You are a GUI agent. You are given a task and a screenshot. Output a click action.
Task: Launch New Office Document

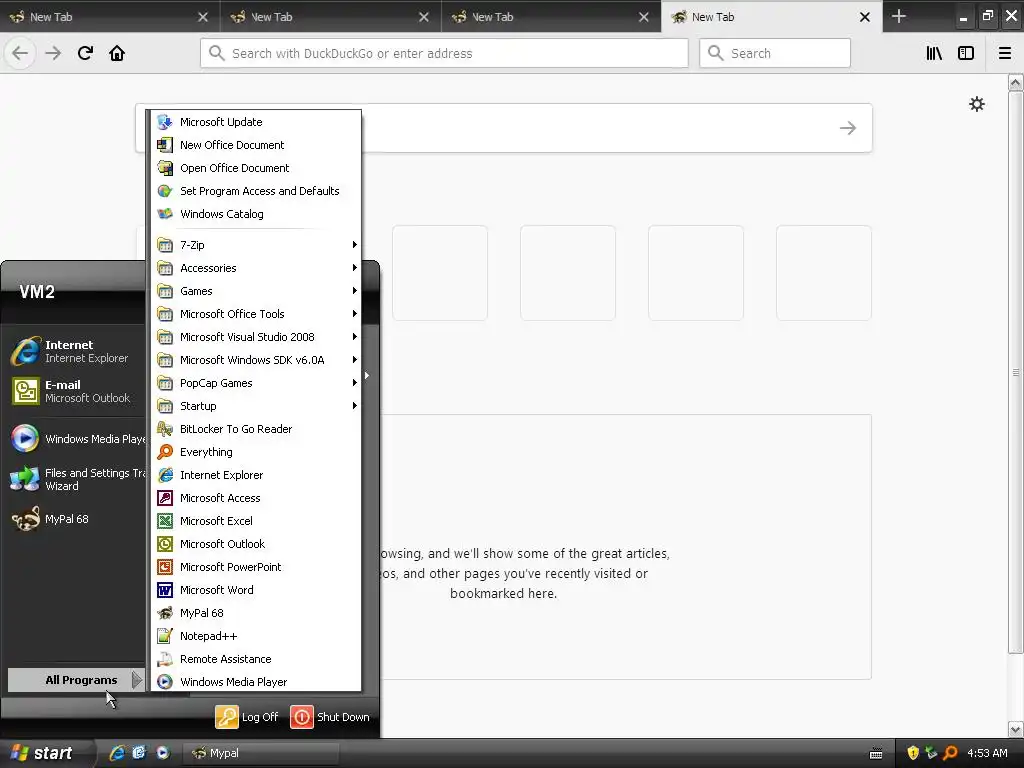tap(256, 145)
